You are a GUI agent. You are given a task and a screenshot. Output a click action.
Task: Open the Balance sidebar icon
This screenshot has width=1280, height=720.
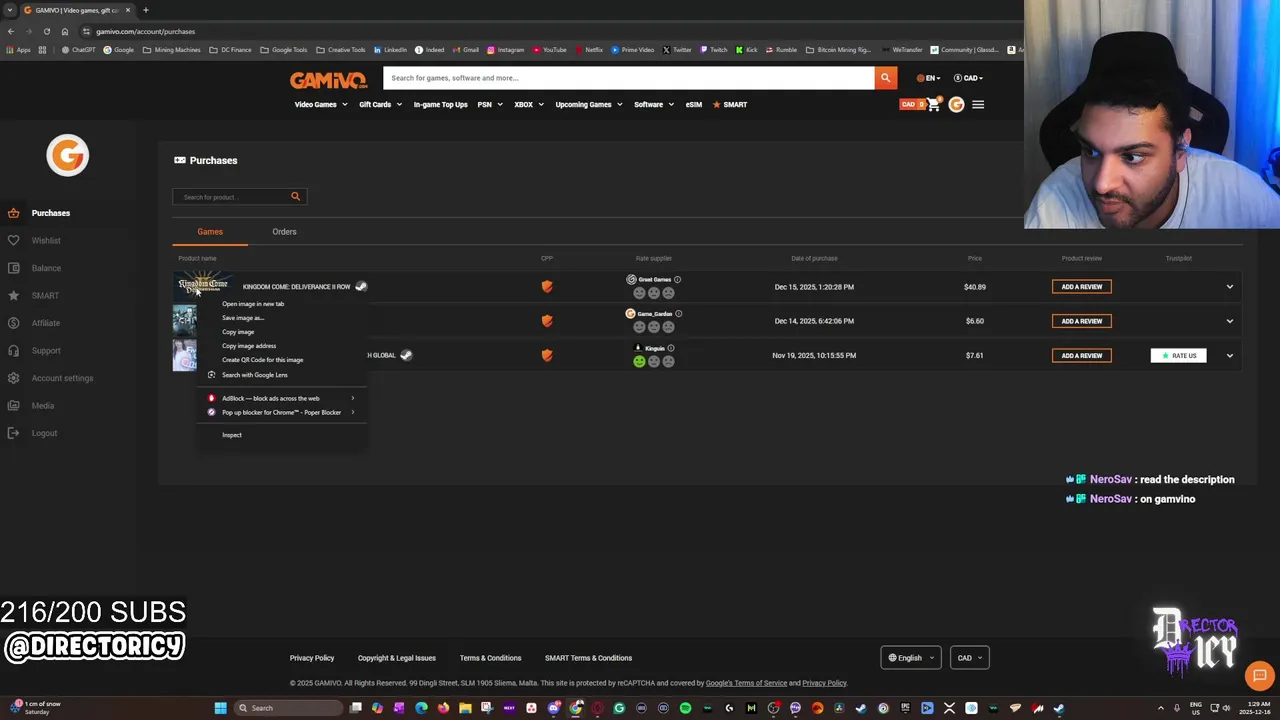coord(13,268)
